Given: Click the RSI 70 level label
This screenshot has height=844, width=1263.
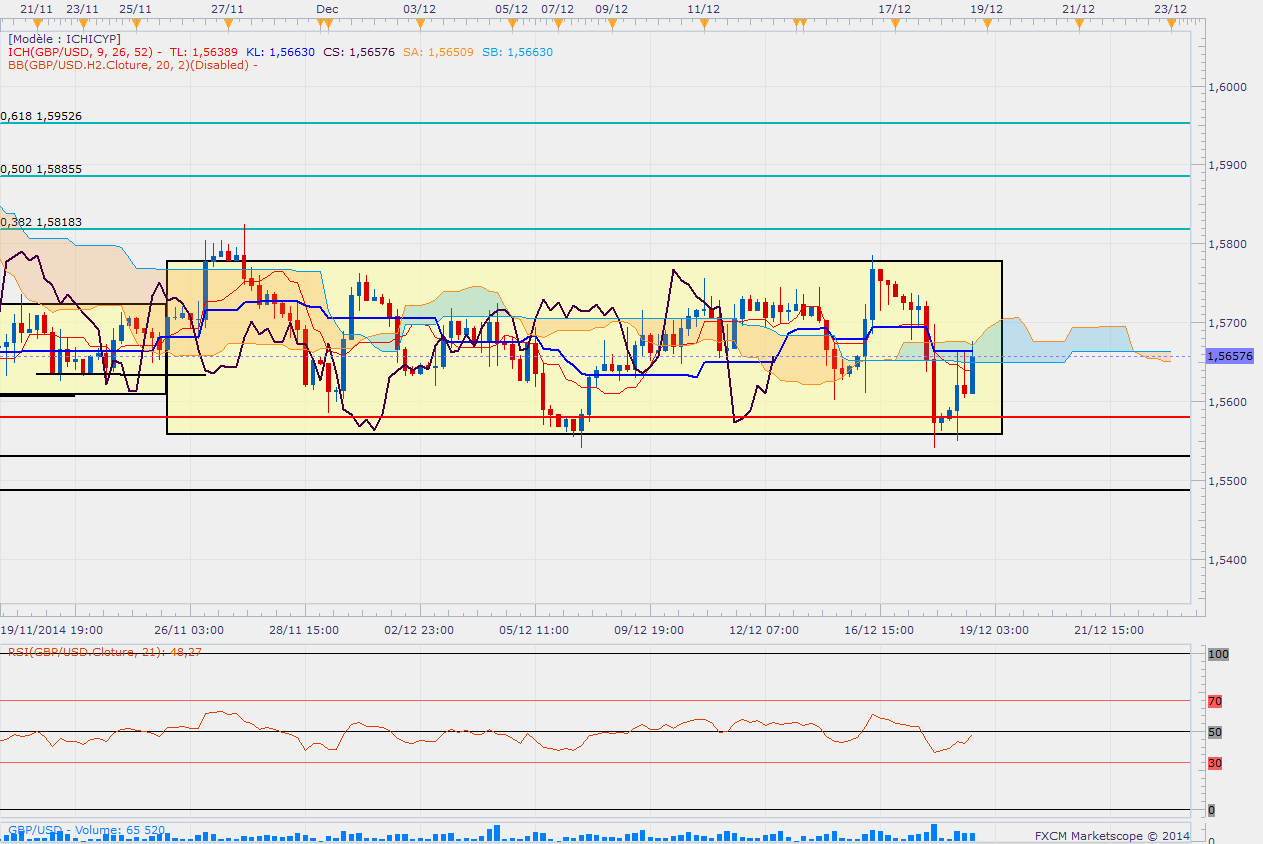Looking at the screenshot, I should pyautogui.click(x=1215, y=701).
